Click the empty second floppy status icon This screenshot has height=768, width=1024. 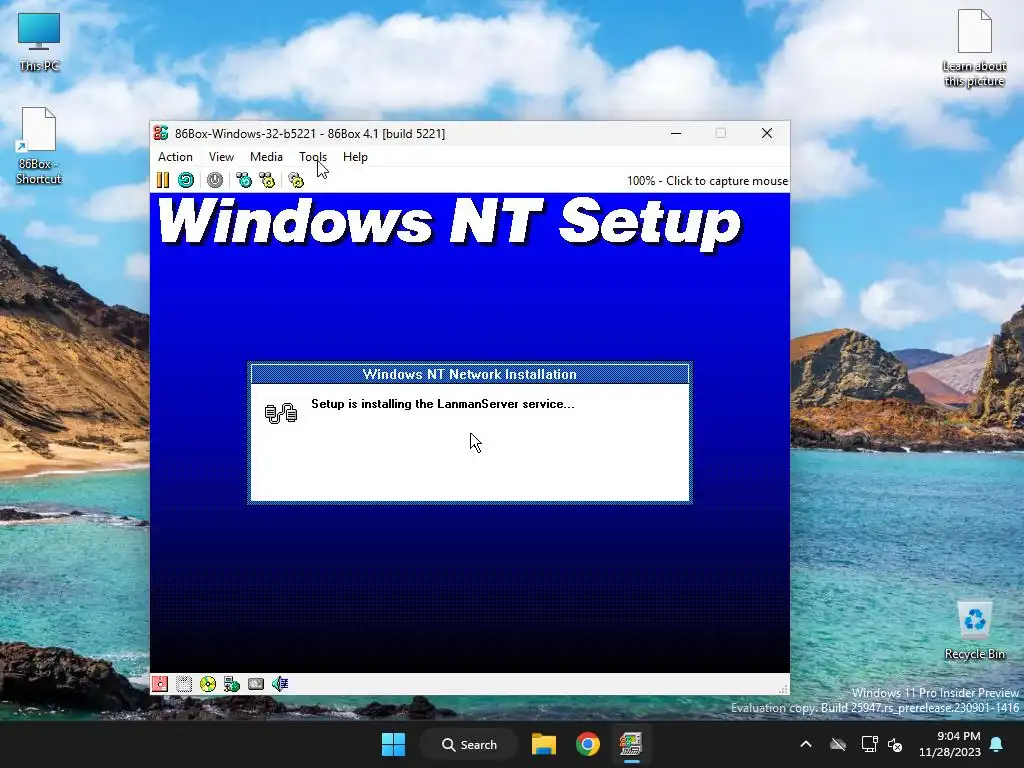click(x=184, y=684)
